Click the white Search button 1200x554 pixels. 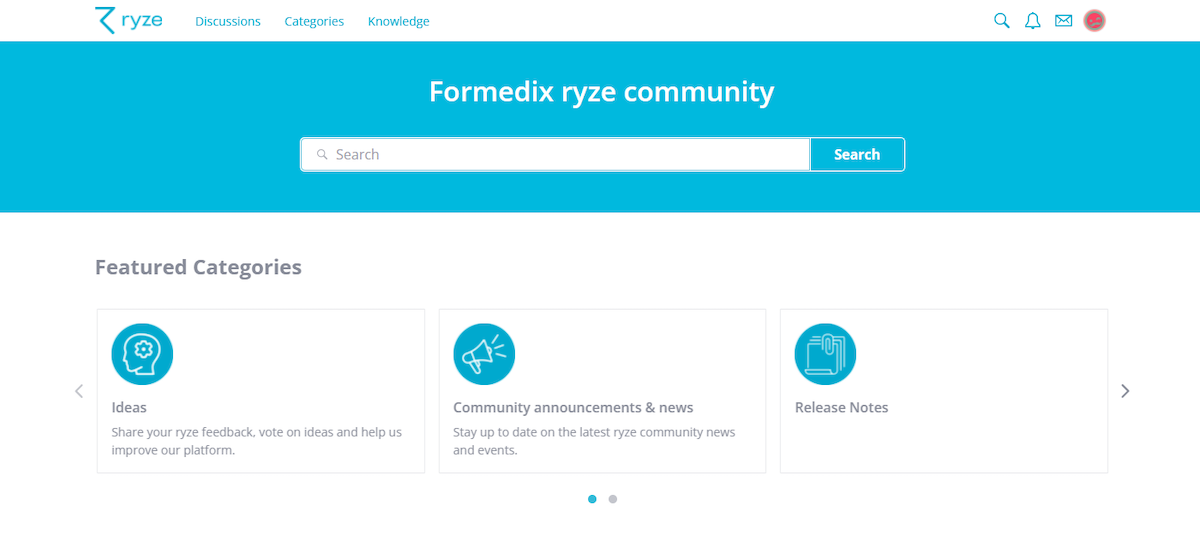[x=857, y=154]
